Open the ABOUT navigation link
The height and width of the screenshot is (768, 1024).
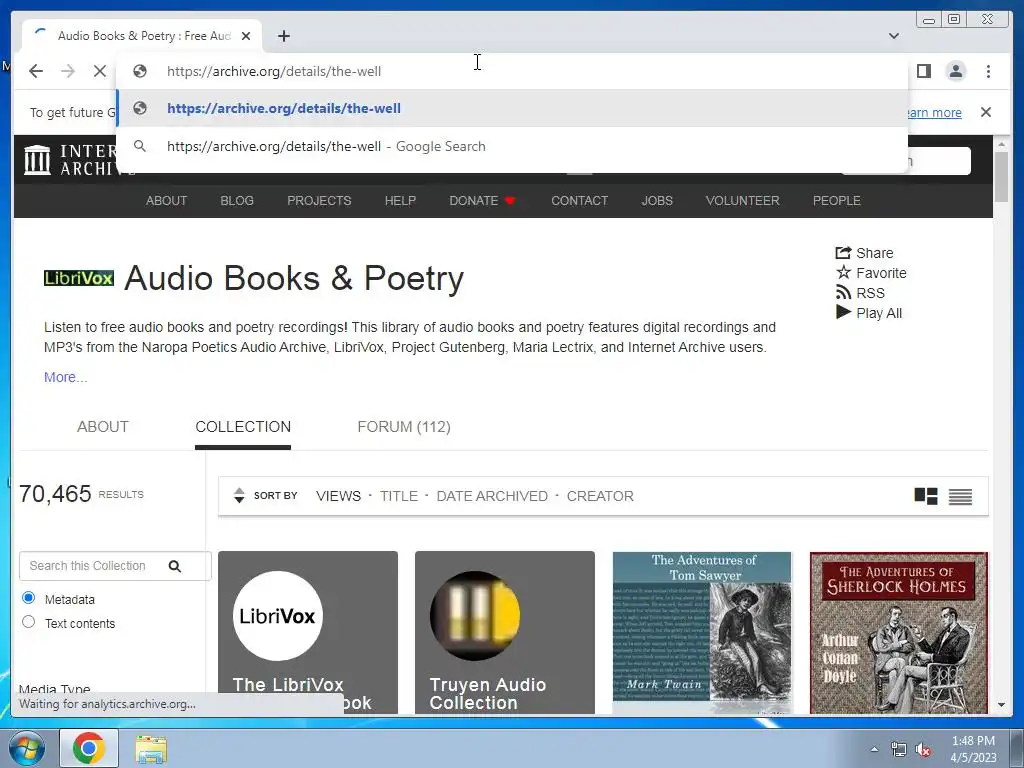tap(167, 200)
